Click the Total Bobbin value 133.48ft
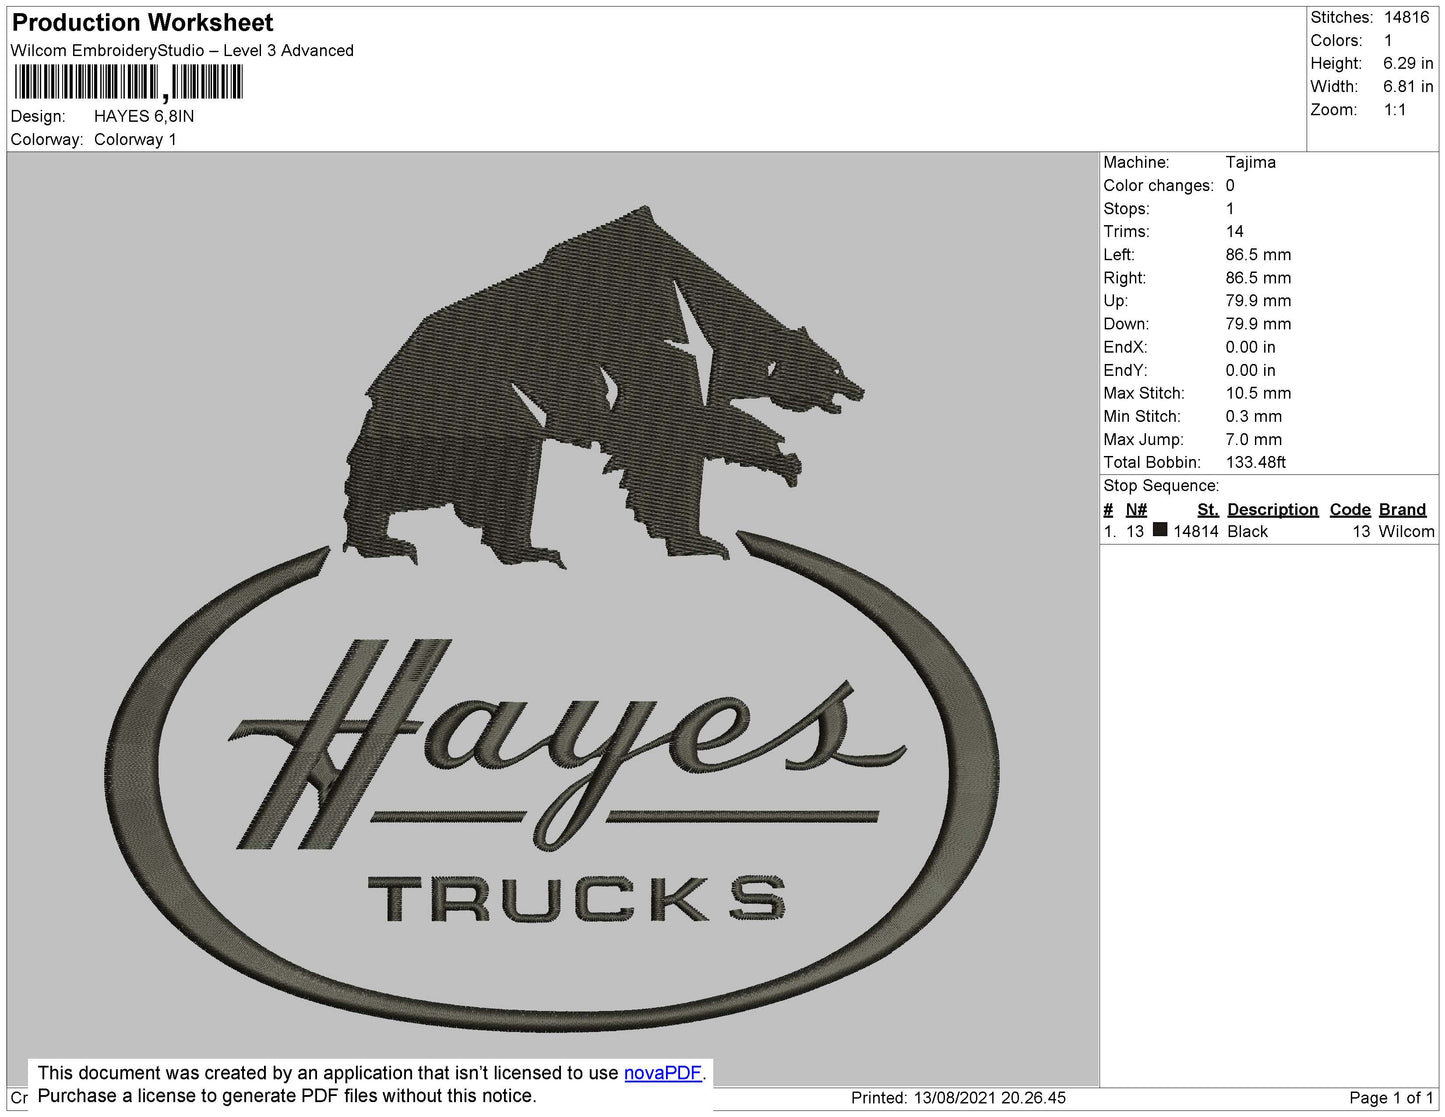1445x1117 pixels. pyautogui.click(x=1256, y=462)
